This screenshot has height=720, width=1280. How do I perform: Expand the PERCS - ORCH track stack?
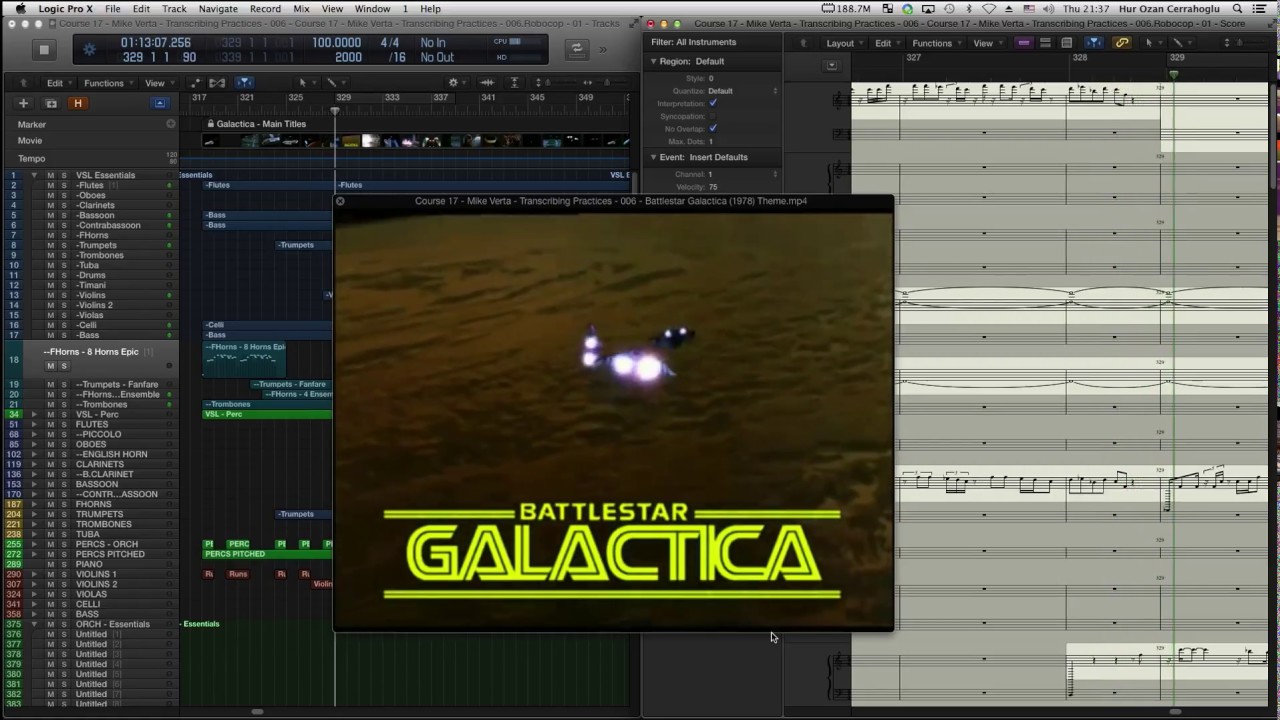click(34, 544)
